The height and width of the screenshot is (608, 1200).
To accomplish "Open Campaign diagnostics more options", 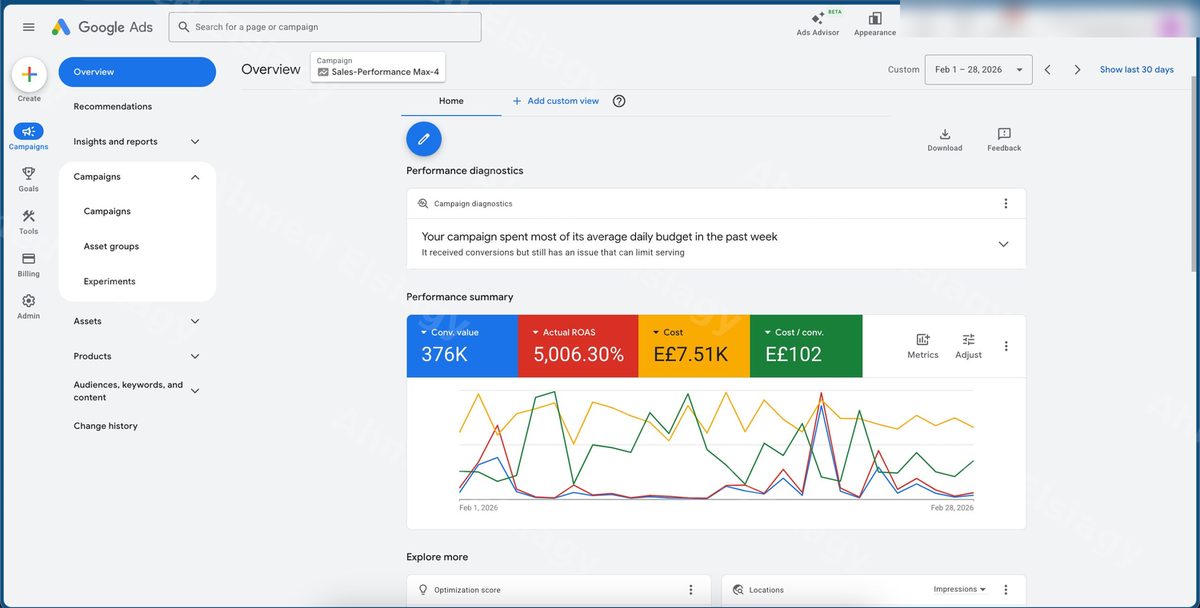I will point(1006,204).
